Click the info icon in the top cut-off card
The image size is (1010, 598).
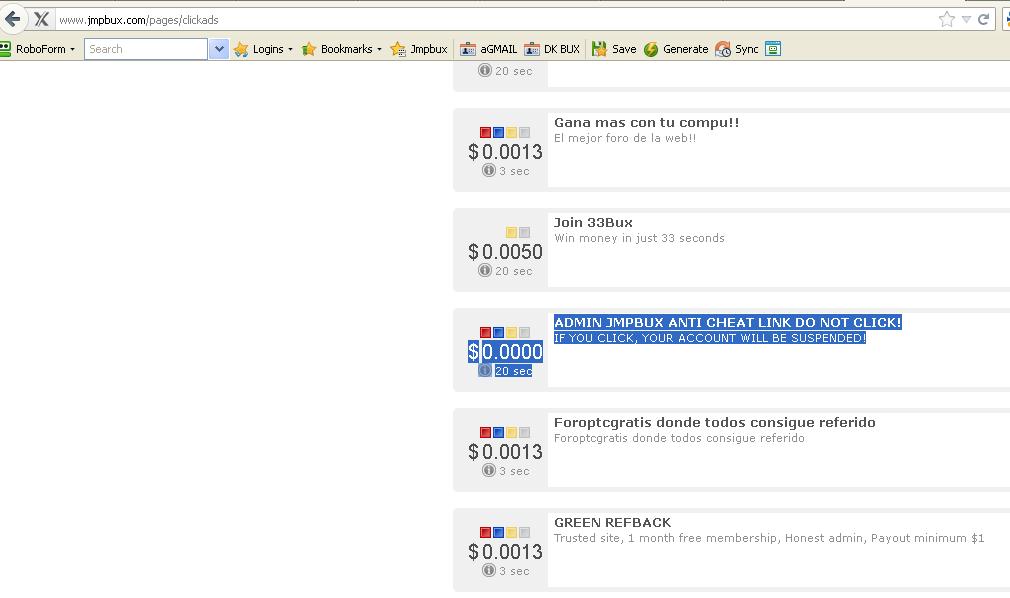[485, 70]
